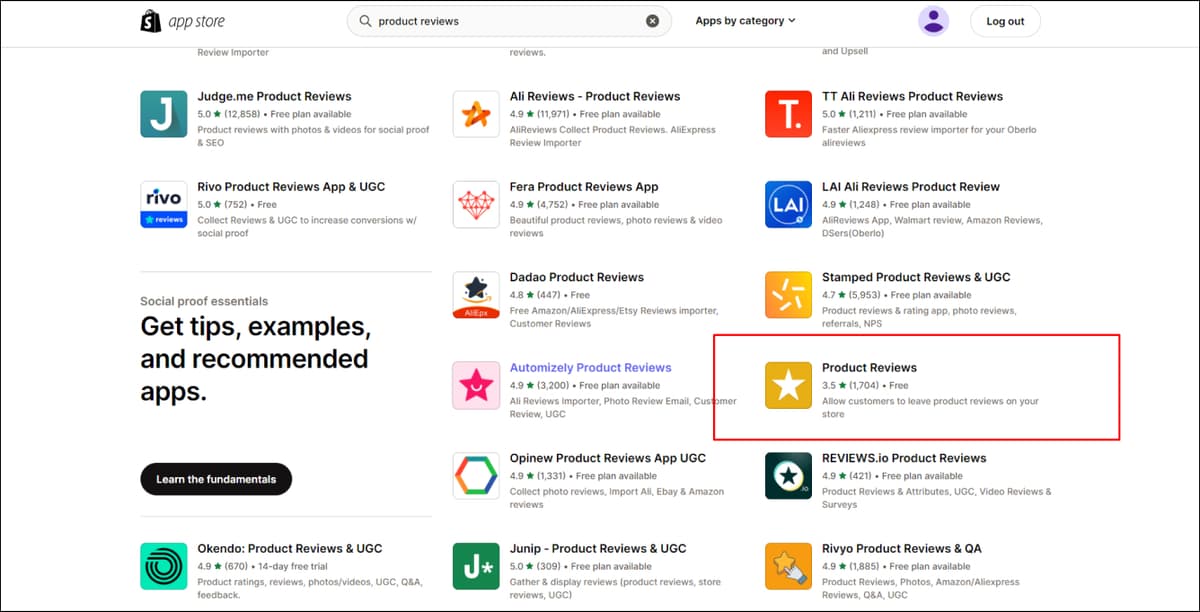The height and width of the screenshot is (612, 1200).
Task: Open the Shopify app store logo
Action: click(x=183, y=21)
